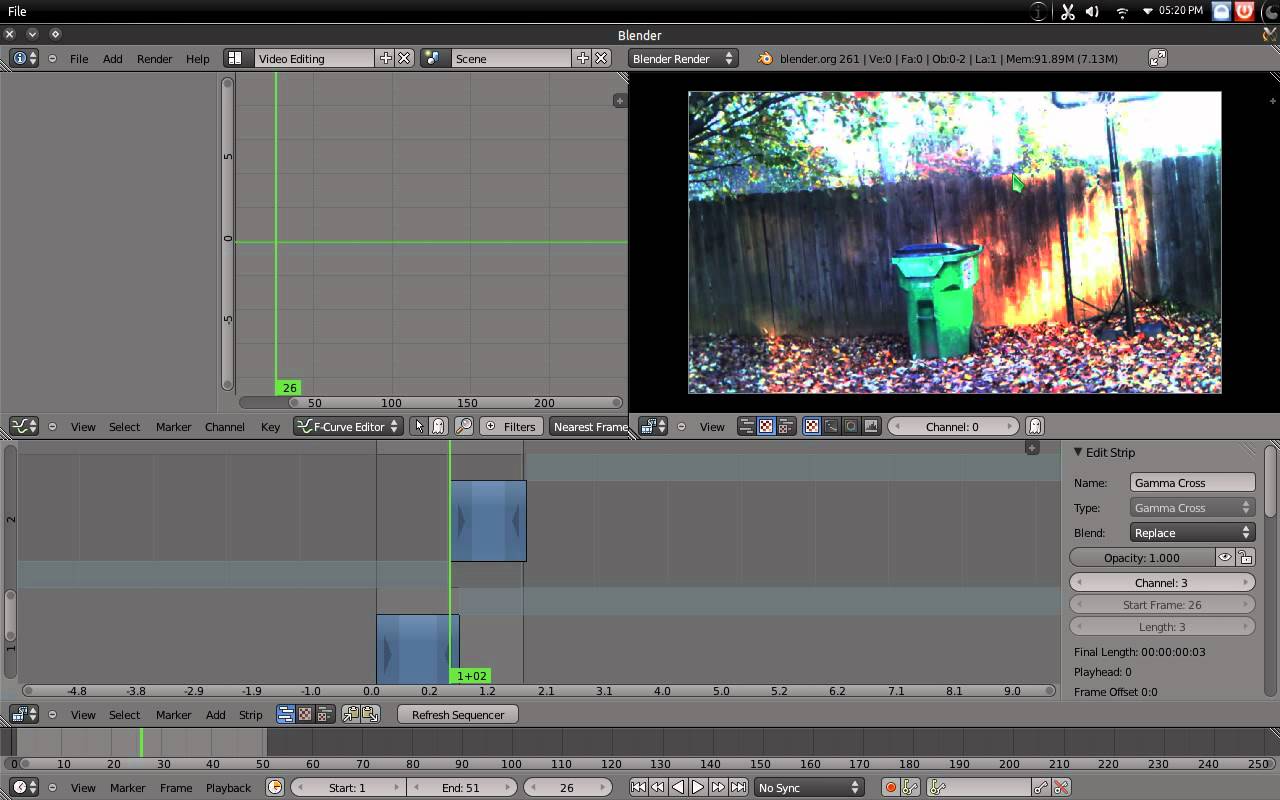Jump to the start frame
The height and width of the screenshot is (800, 1280).
click(x=638, y=787)
